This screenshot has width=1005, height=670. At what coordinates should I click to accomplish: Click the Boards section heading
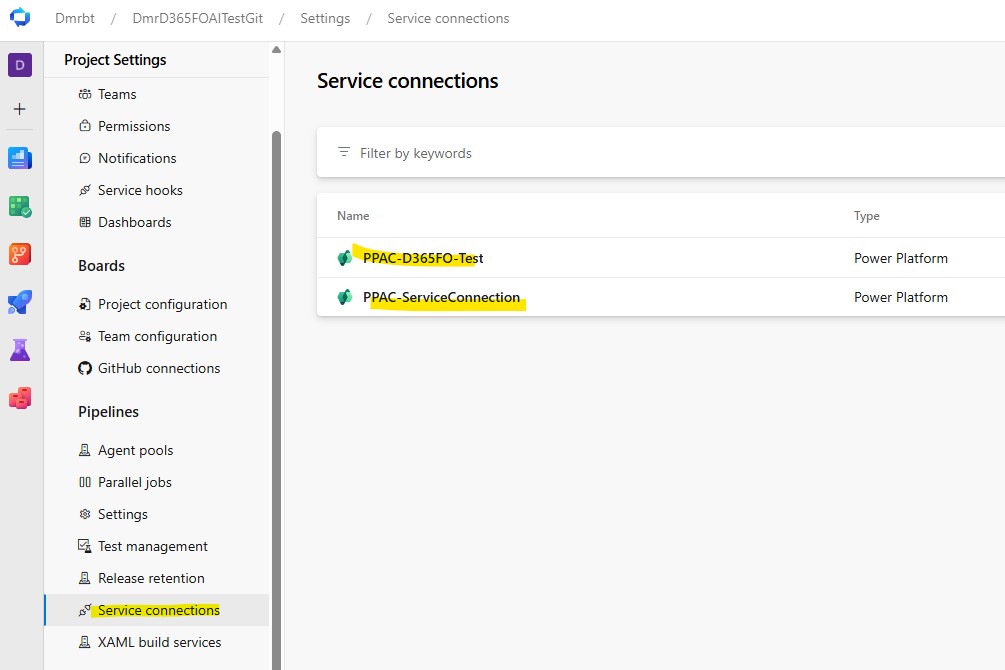coord(101,265)
